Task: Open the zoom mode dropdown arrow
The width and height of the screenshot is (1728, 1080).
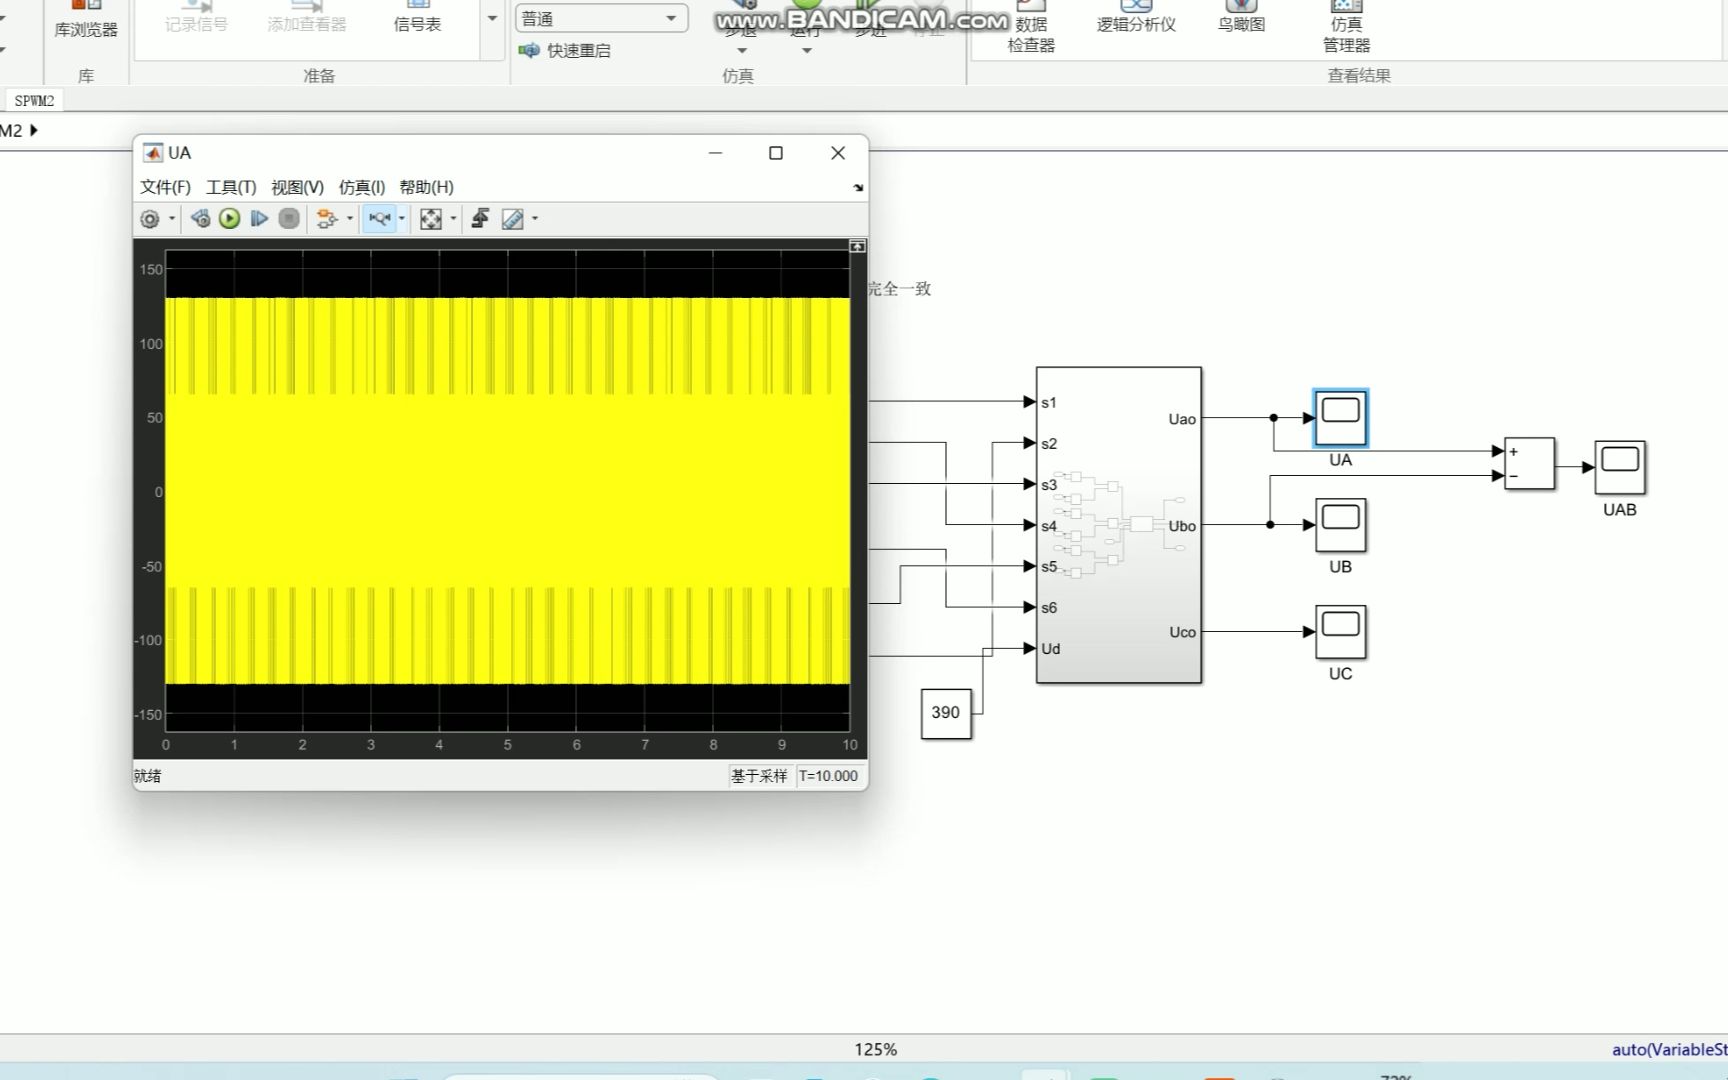Action: 402,219
